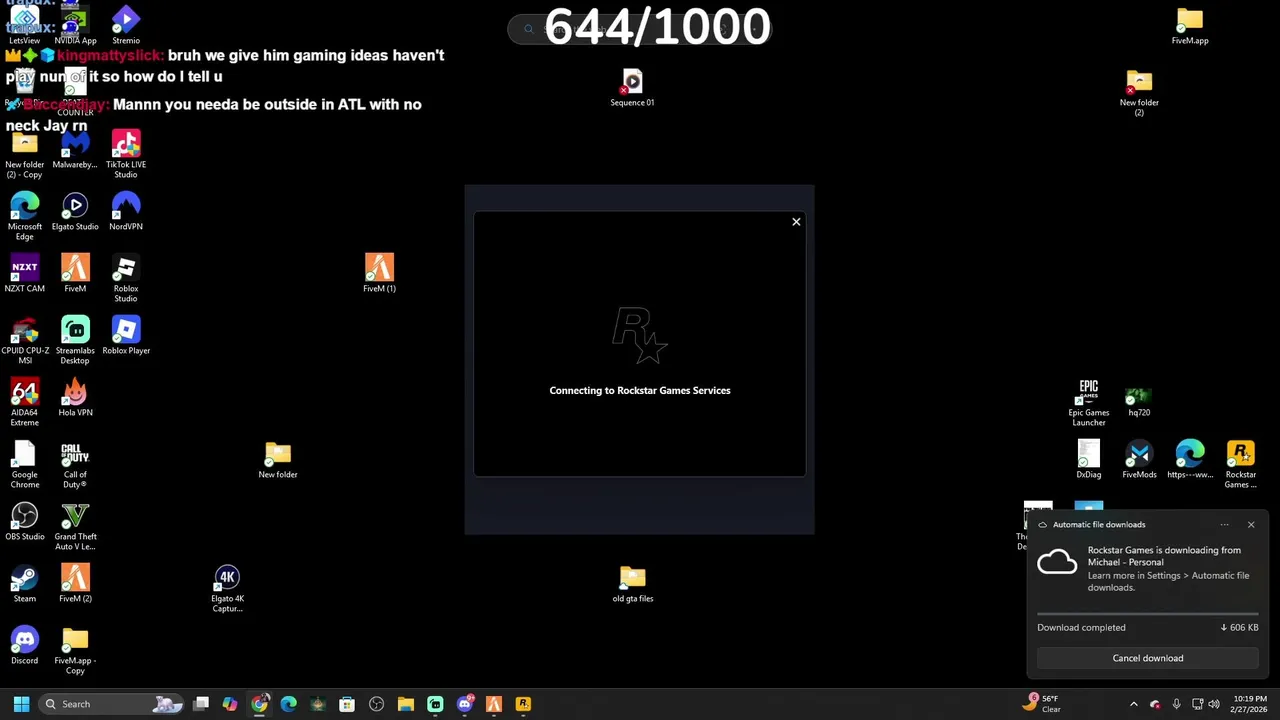Image resolution: width=1280 pixels, height=720 pixels.
Task: Expand the hidden system tray icons chevron
Action: [1133, 704]
